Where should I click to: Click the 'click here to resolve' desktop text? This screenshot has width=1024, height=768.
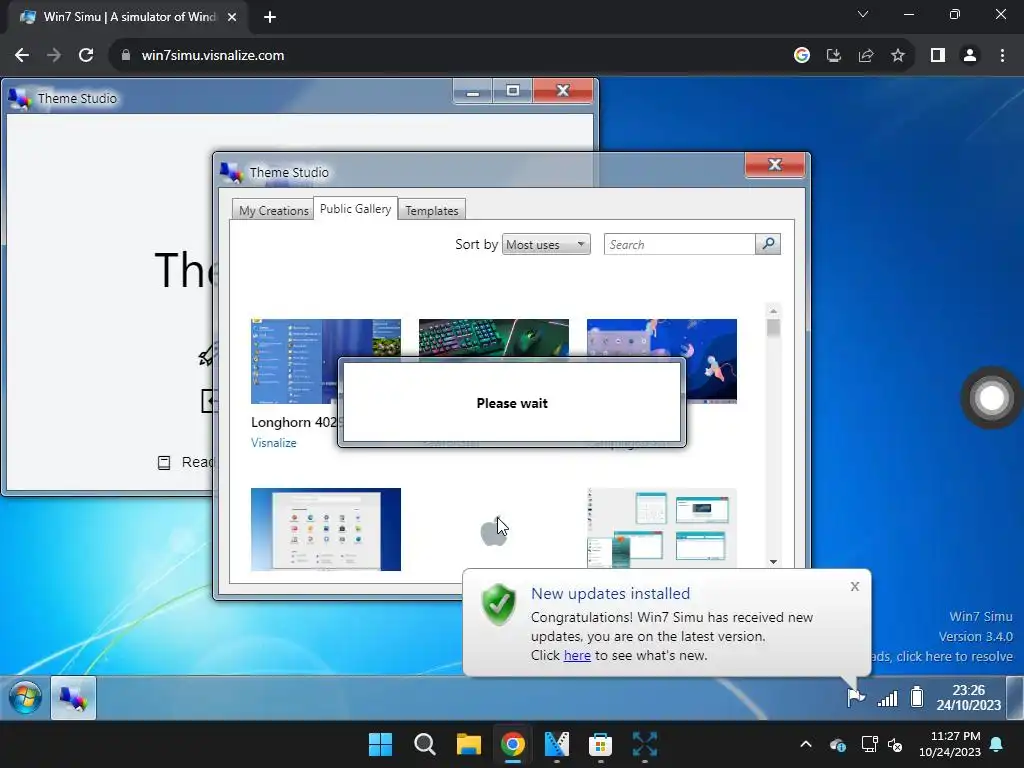tap(954, 656)
